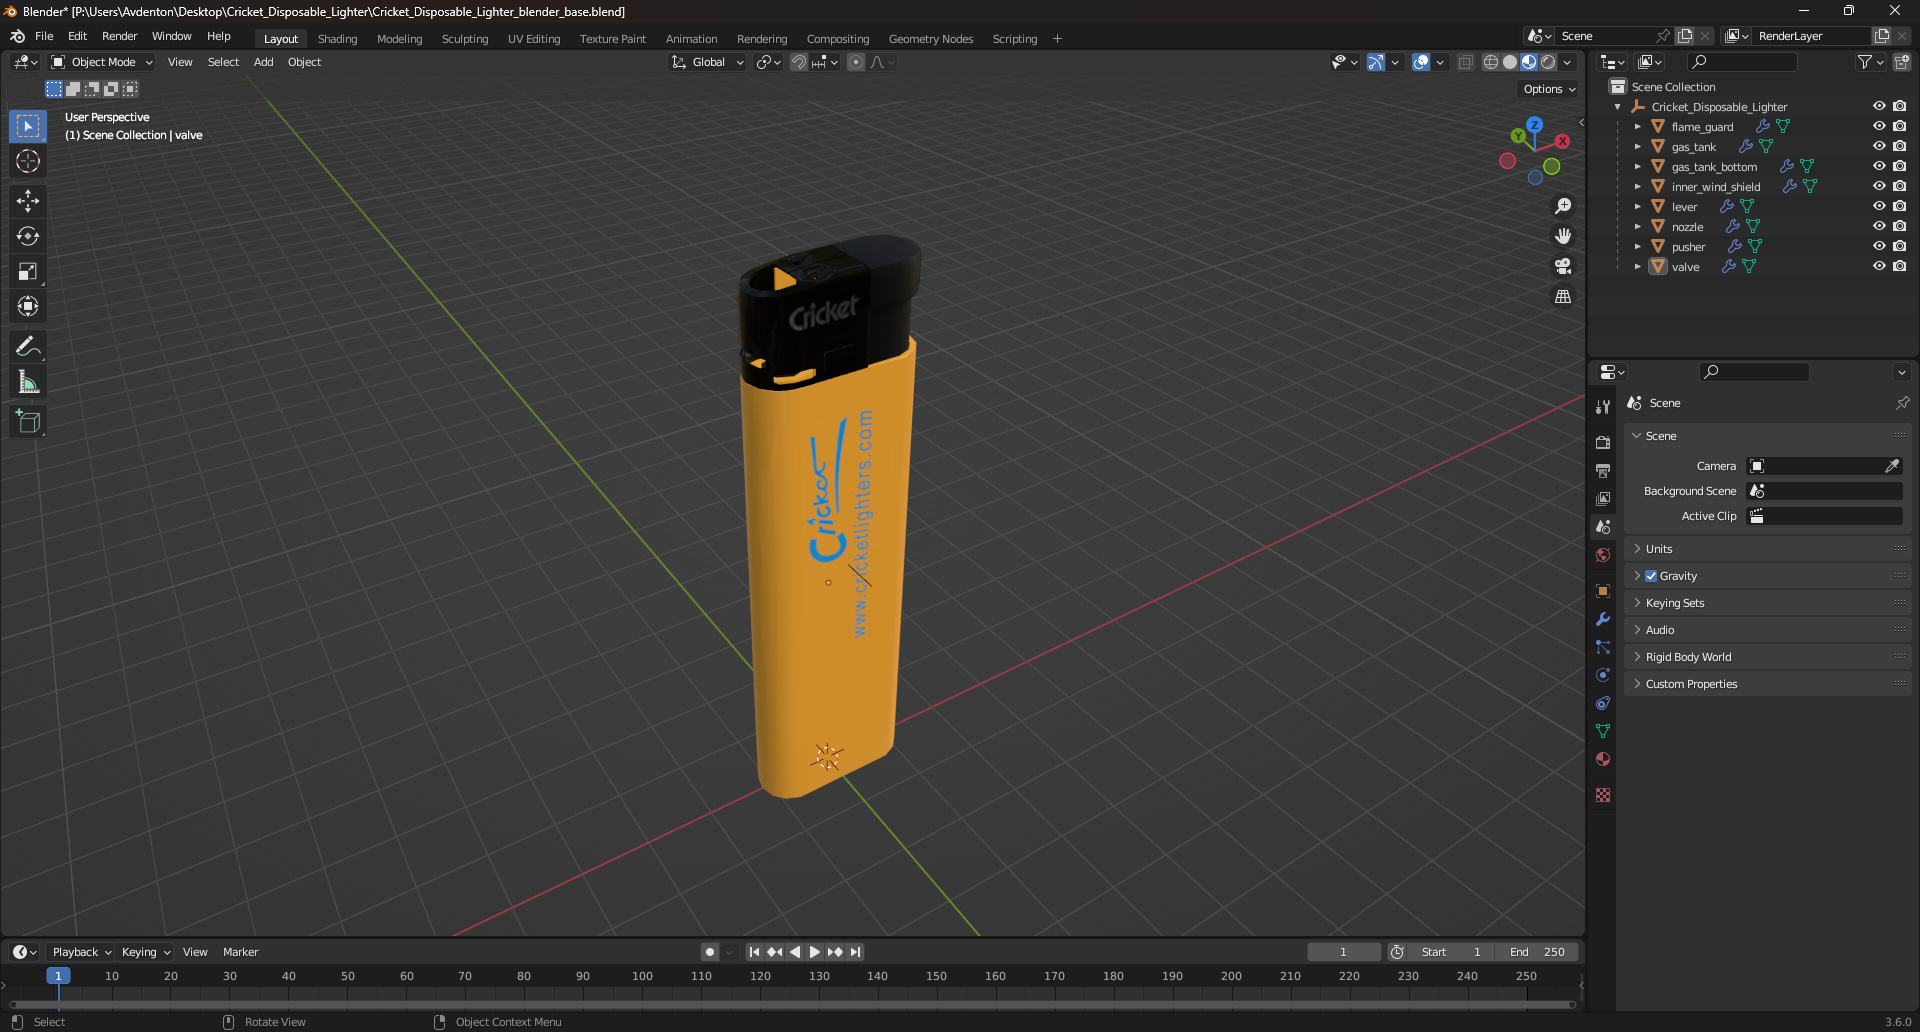Image resolution: width=1920 pixels, height=1032 pixels.
Task: Select the Cursor tool in toolbar
Action: [28, 161]
